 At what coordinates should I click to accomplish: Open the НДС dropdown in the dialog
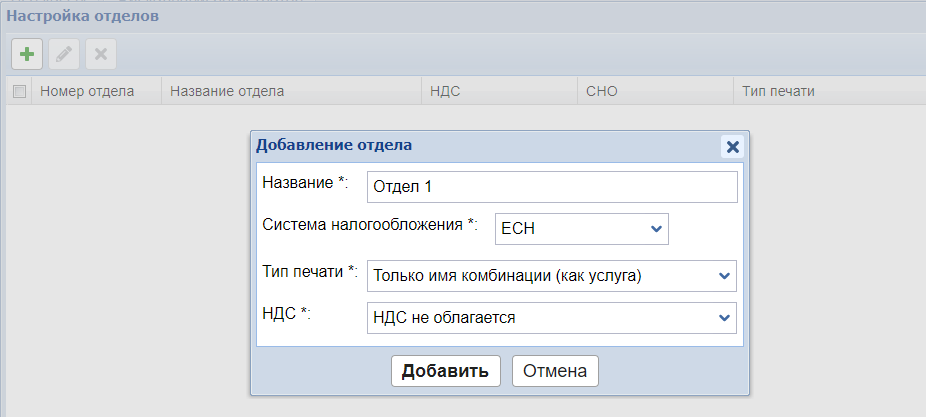[x=551, y=318]
